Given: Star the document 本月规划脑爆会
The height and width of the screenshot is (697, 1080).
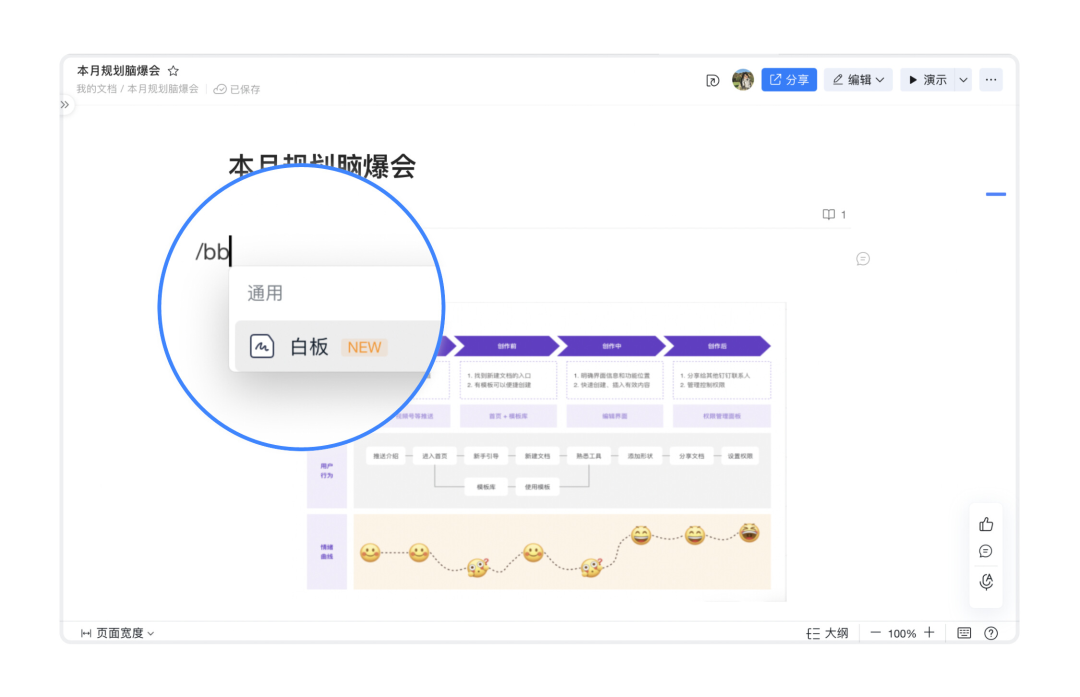Looking at the screenshot, I should pyautogui.click(x=174, y=71).
